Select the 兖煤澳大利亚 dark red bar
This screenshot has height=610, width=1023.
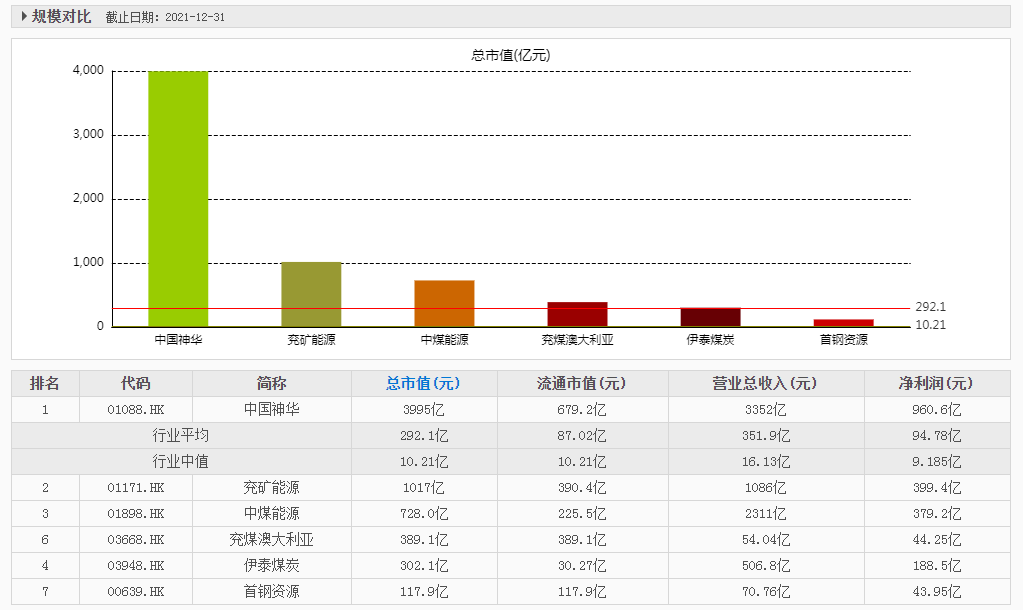click(x=577, y=314)
